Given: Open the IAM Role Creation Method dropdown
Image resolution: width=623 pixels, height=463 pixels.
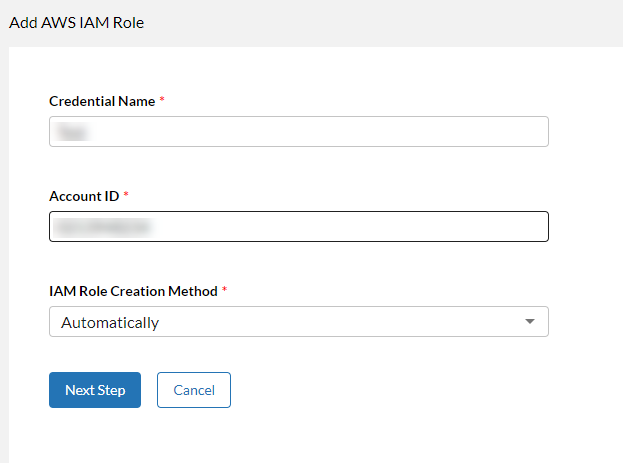Looking at the screenshot, I should (x=298, y=322).
